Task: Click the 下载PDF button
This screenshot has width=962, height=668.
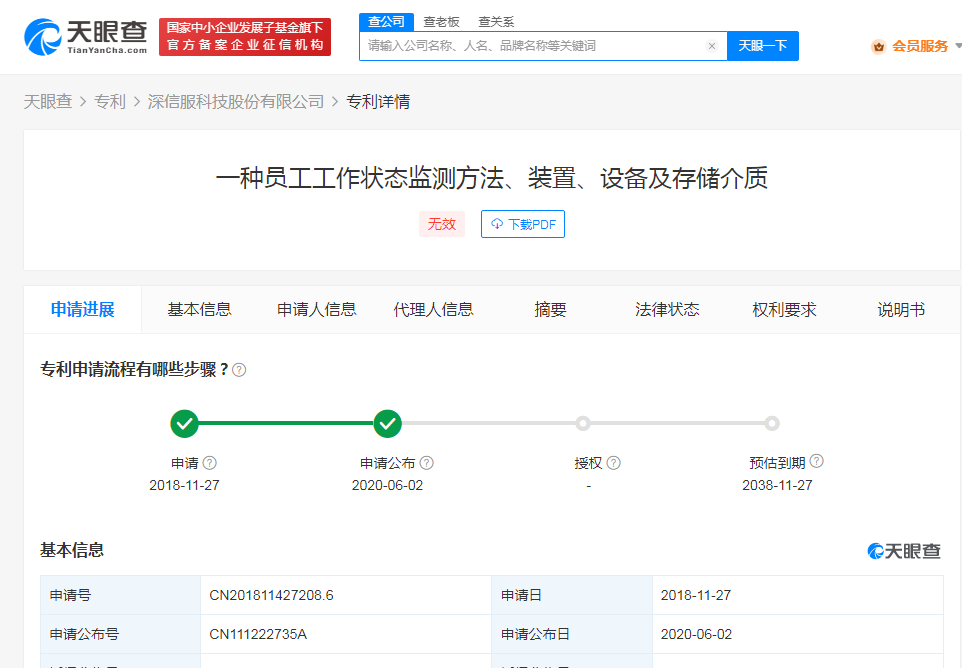Action: pos(522,224)
